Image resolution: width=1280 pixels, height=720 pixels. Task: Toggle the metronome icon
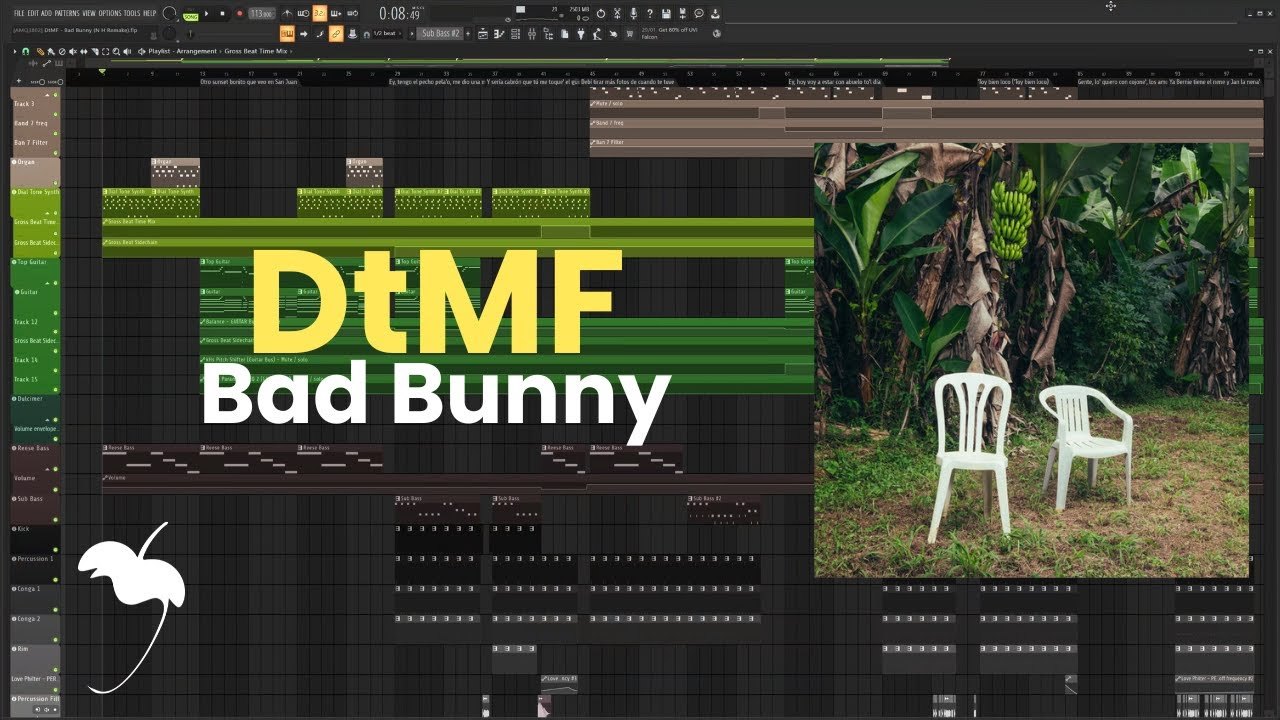287,14
